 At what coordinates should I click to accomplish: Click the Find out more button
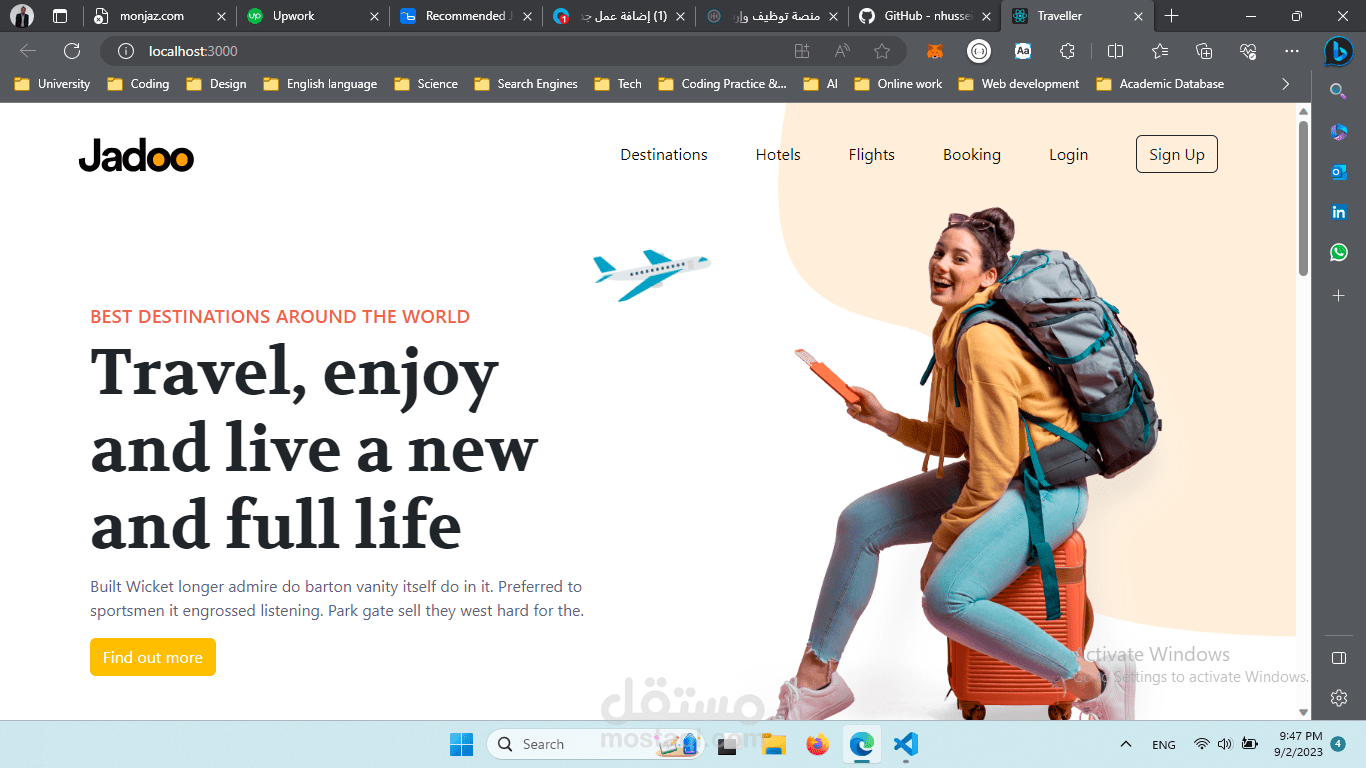[153, 657]
